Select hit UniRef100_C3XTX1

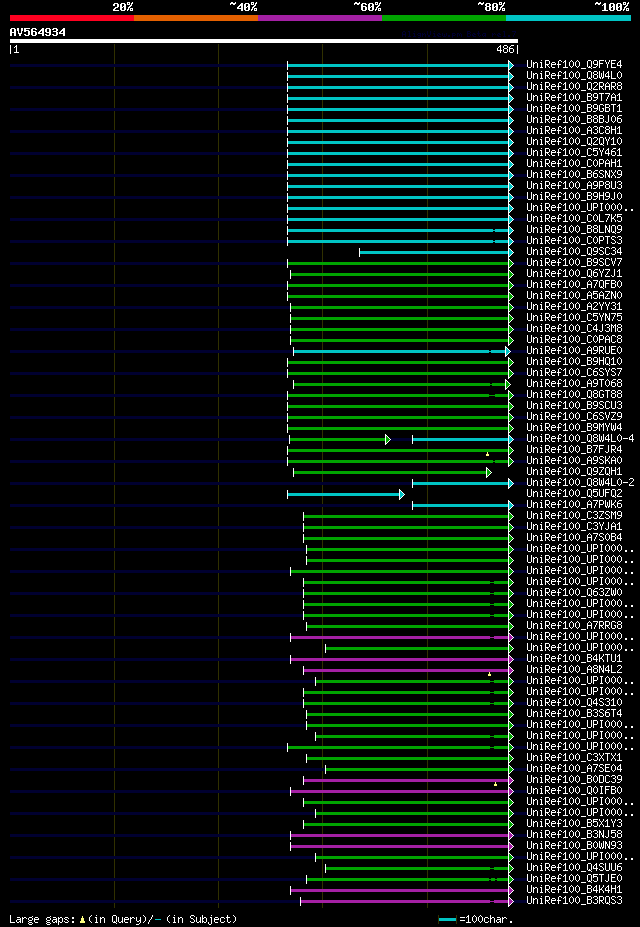pos(574,758)
